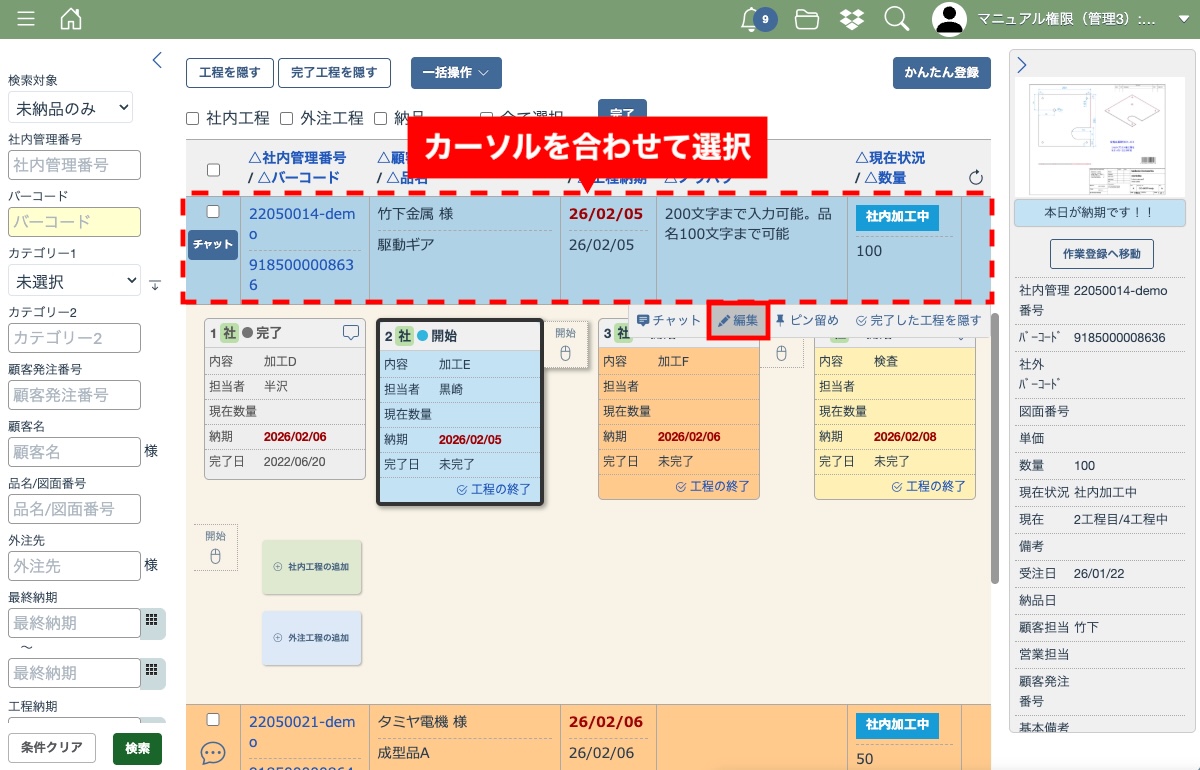1200x770 pixels.
Task: Open the folder icon in header
Action: point(807,19)
